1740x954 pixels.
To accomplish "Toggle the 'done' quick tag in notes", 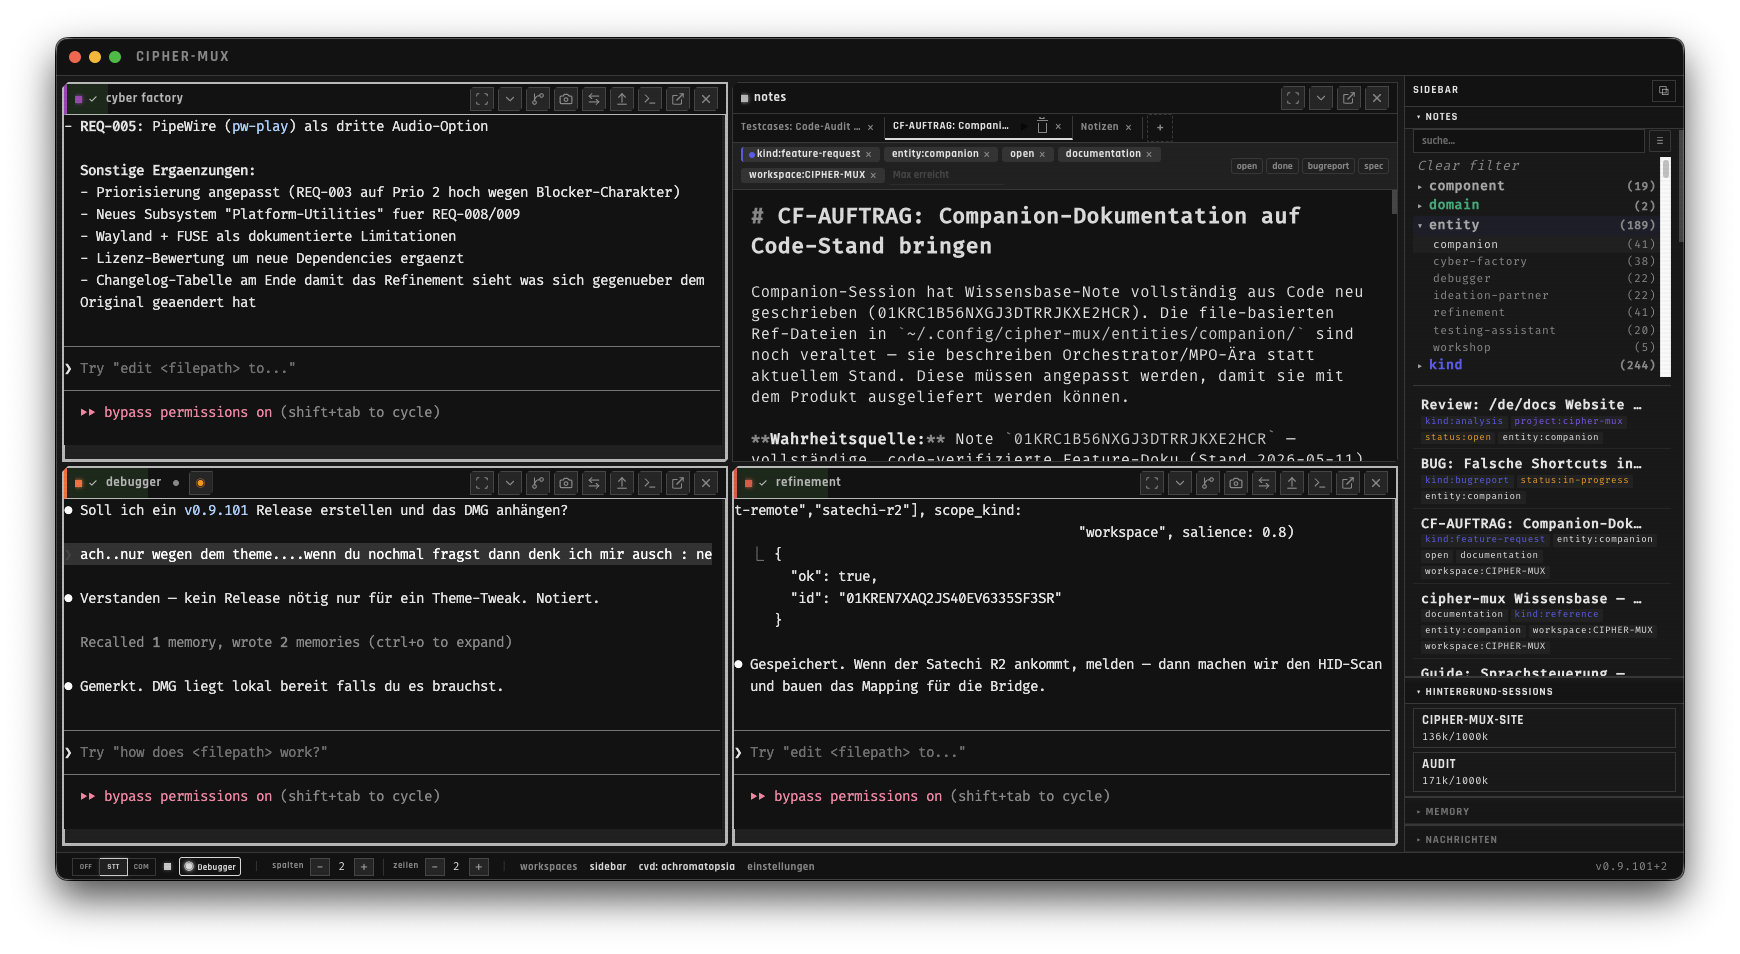I will click(x=1282, y=166).
